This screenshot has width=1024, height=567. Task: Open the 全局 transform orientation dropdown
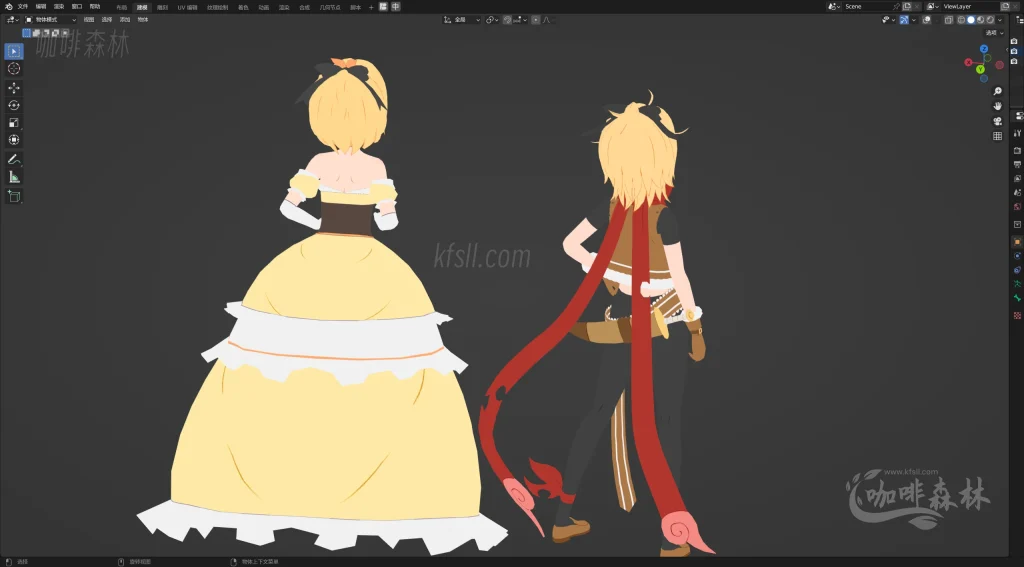(x=462, y=20)
